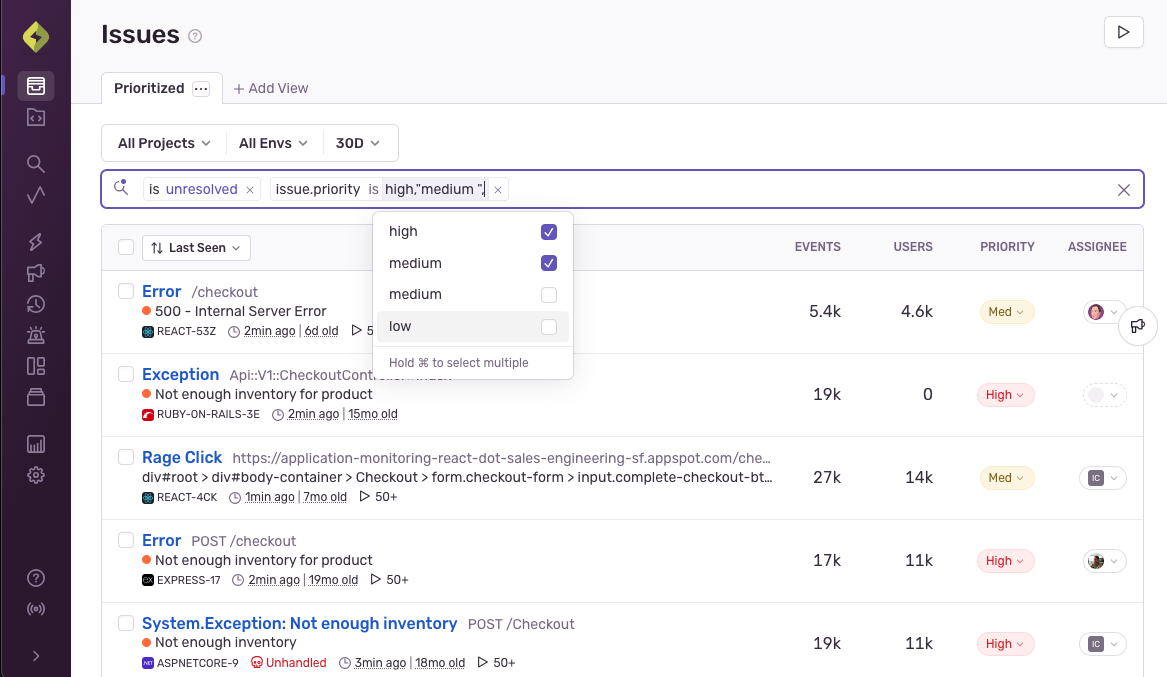Open the Releases box sidebar icon
Screen dimensions: 1167x677
coord(36,397)
